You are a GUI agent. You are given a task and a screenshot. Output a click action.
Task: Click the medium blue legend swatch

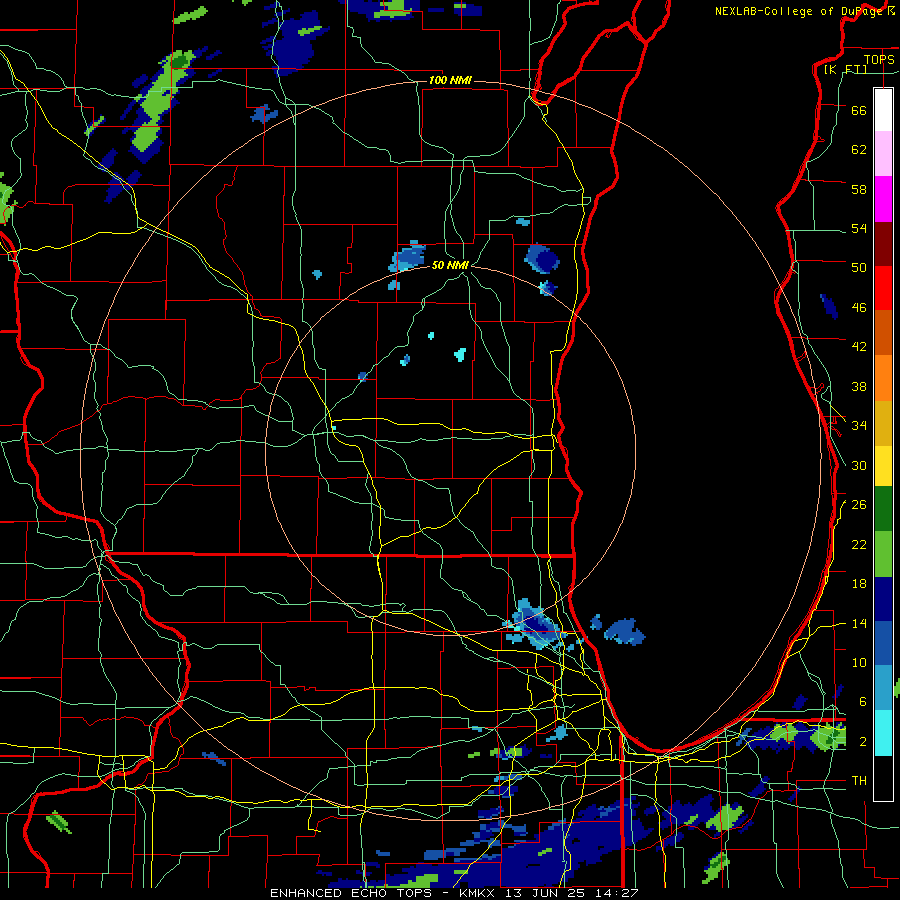(x=883, y=643)
